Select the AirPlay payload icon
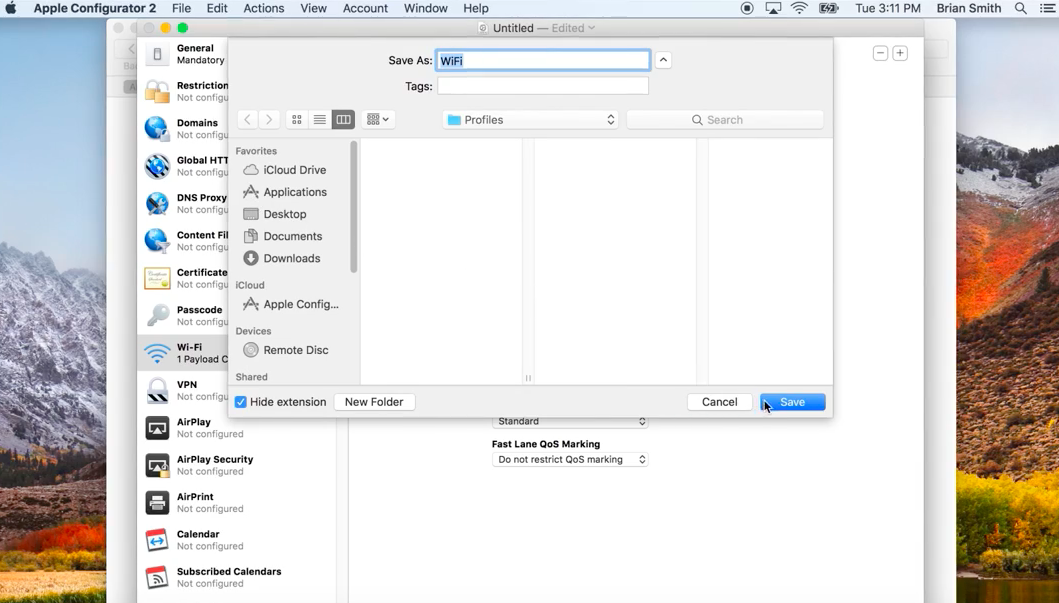Screen dimensions: 1059x603 [x=157, y=427]
